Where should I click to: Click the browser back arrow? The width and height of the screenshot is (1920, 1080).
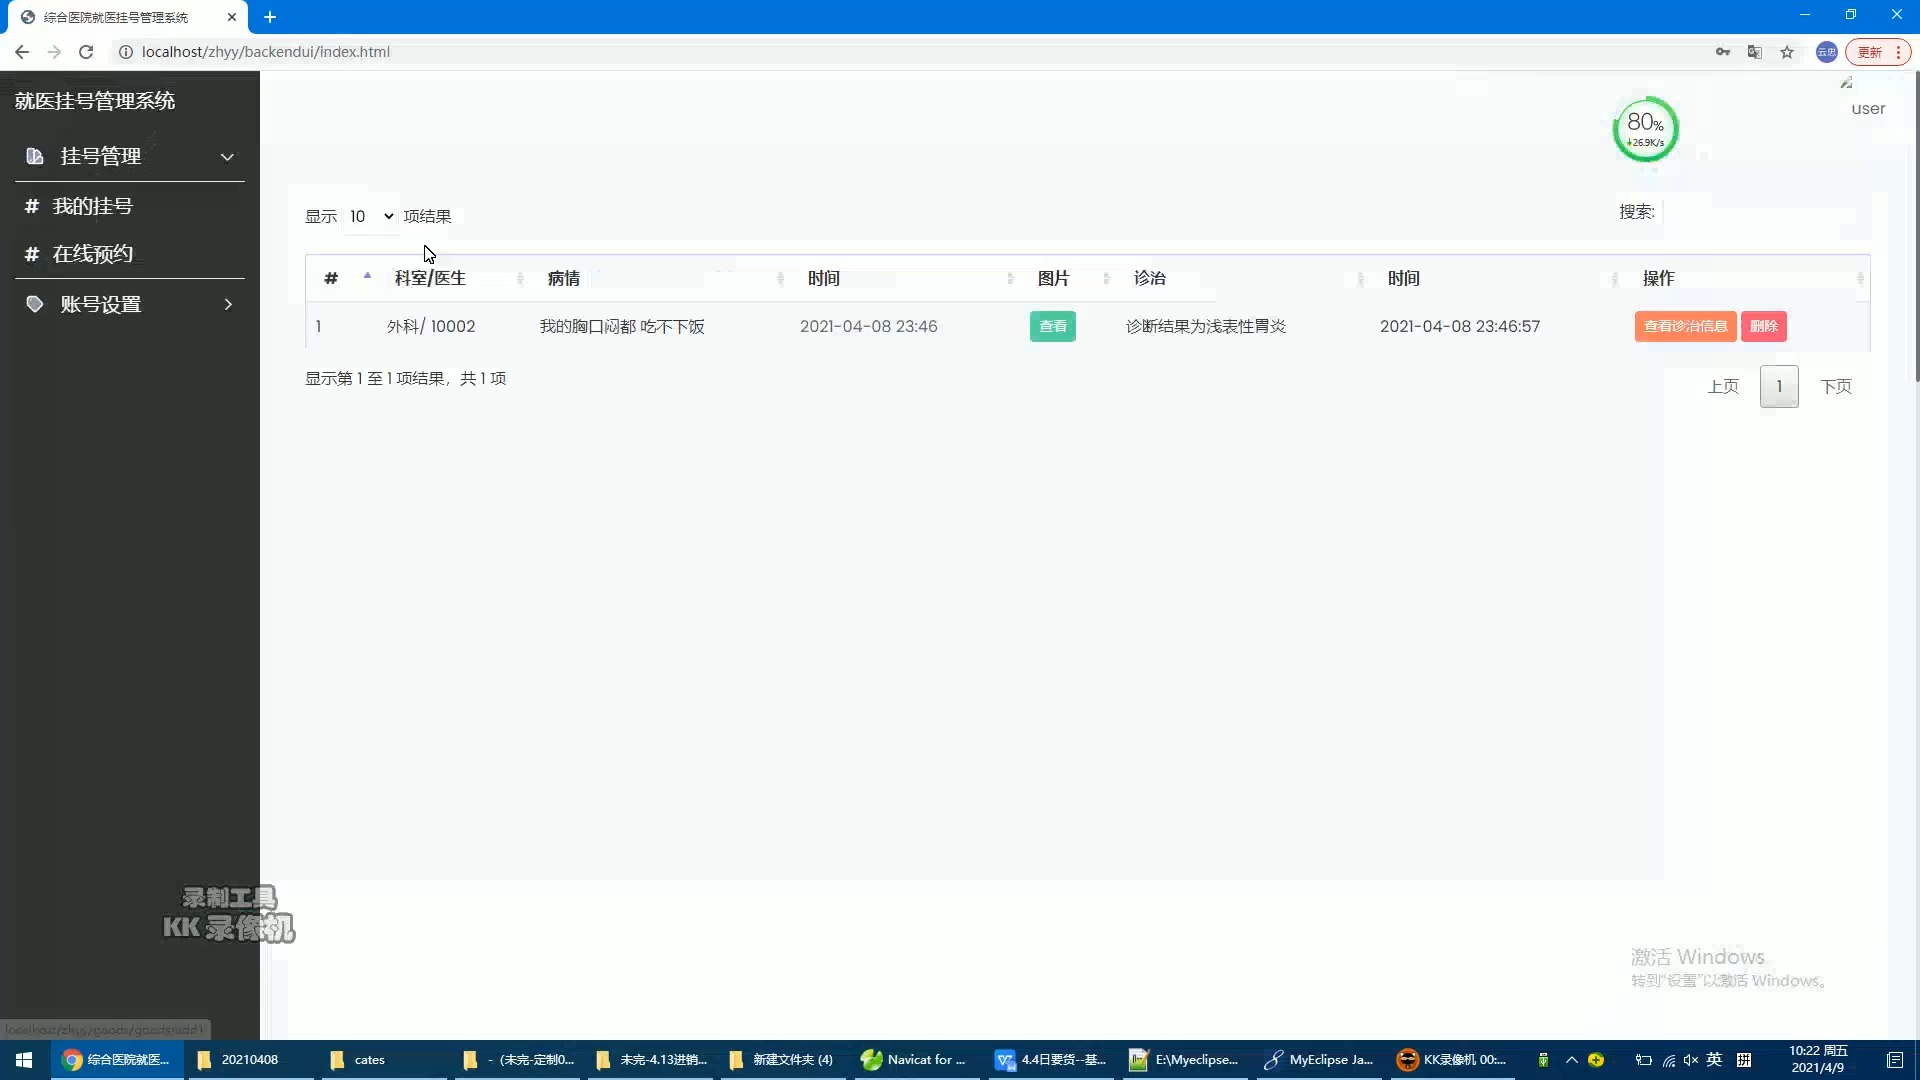tap(22, 52)
